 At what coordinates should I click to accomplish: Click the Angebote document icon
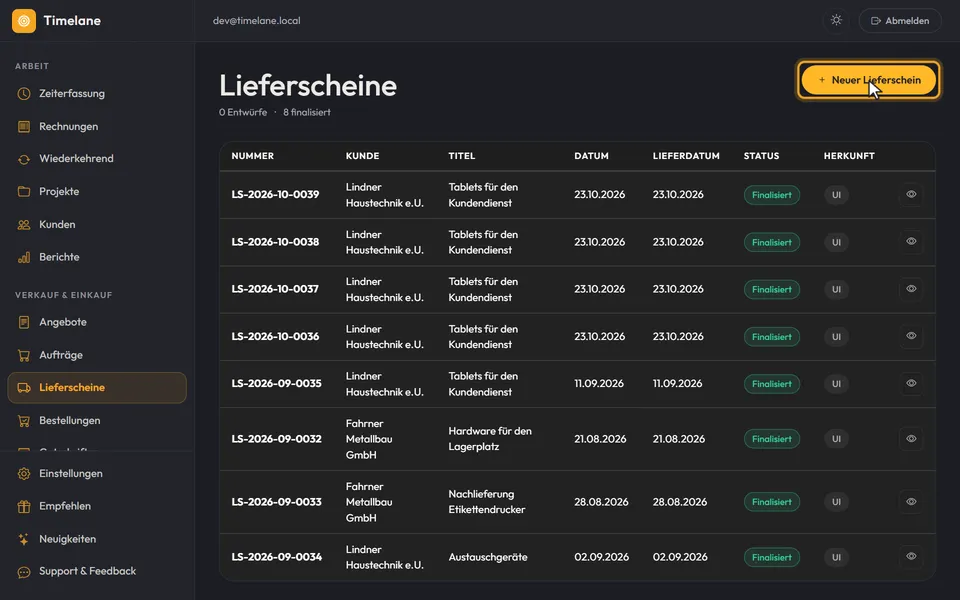coord(24,322)
